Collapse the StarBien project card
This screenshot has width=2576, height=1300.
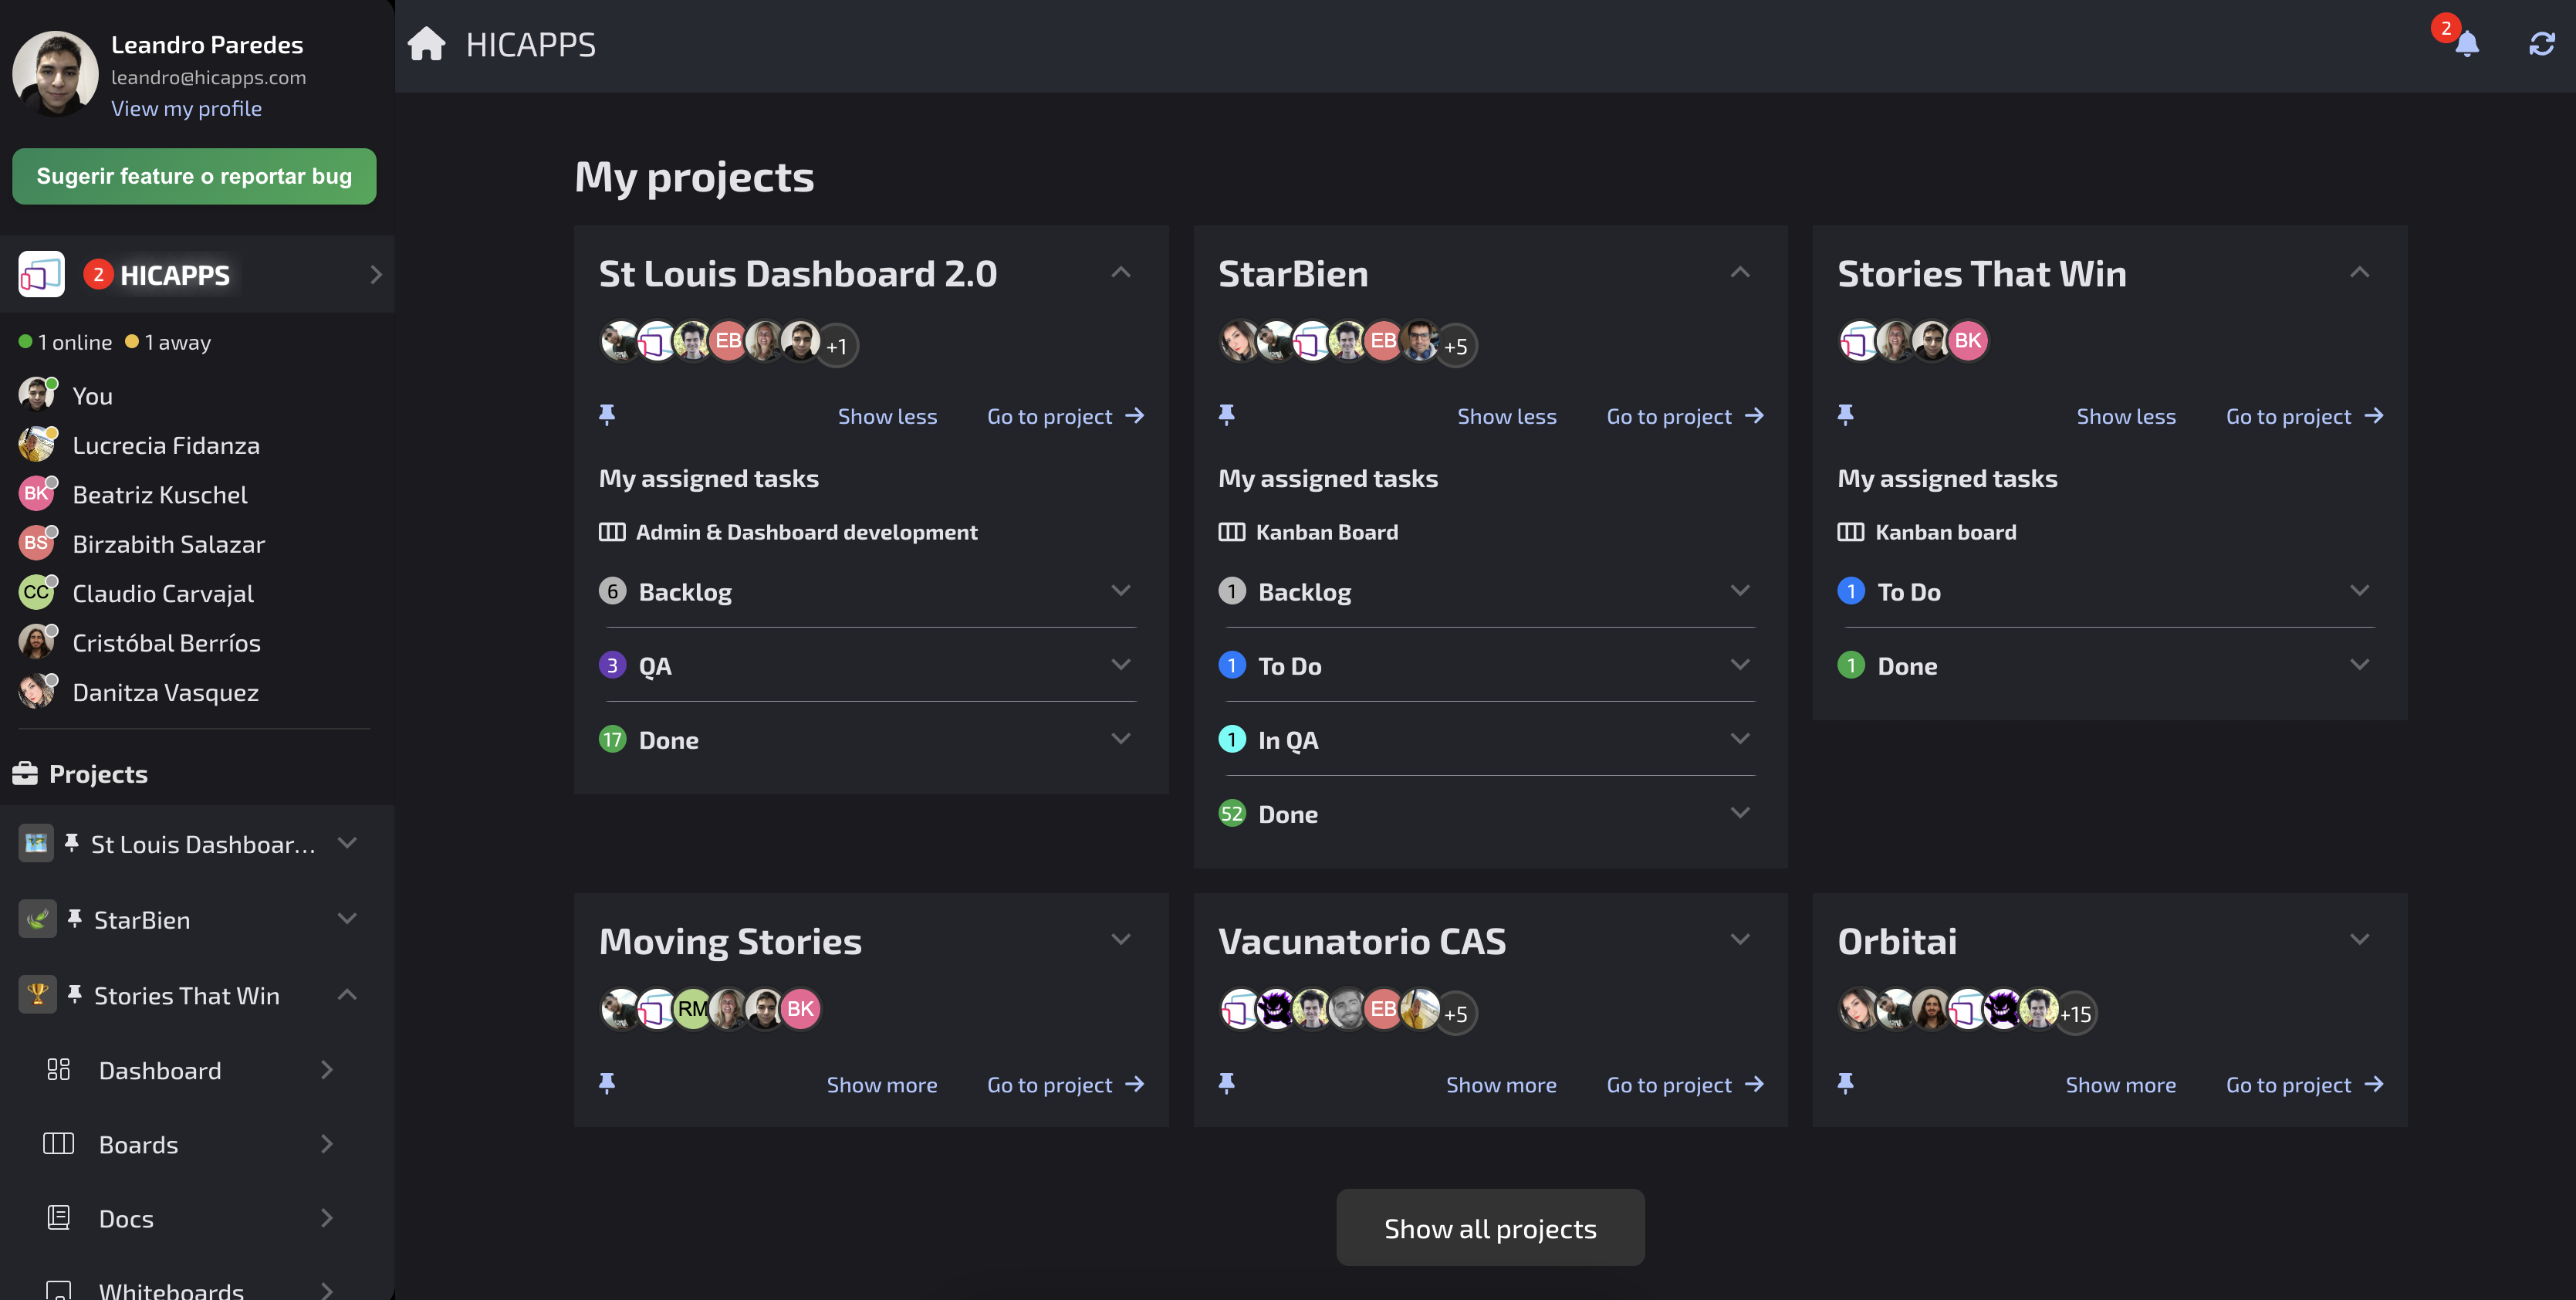click(x=1740, y=272)
